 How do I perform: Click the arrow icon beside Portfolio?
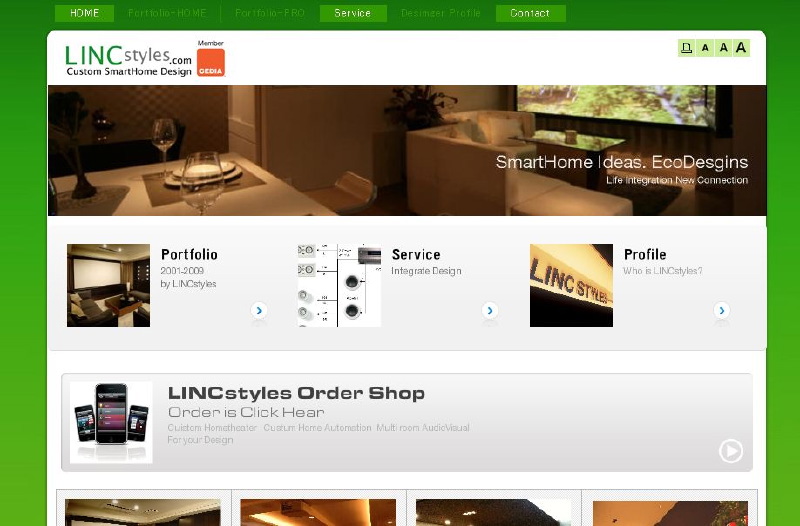click(x=259, y=310)
